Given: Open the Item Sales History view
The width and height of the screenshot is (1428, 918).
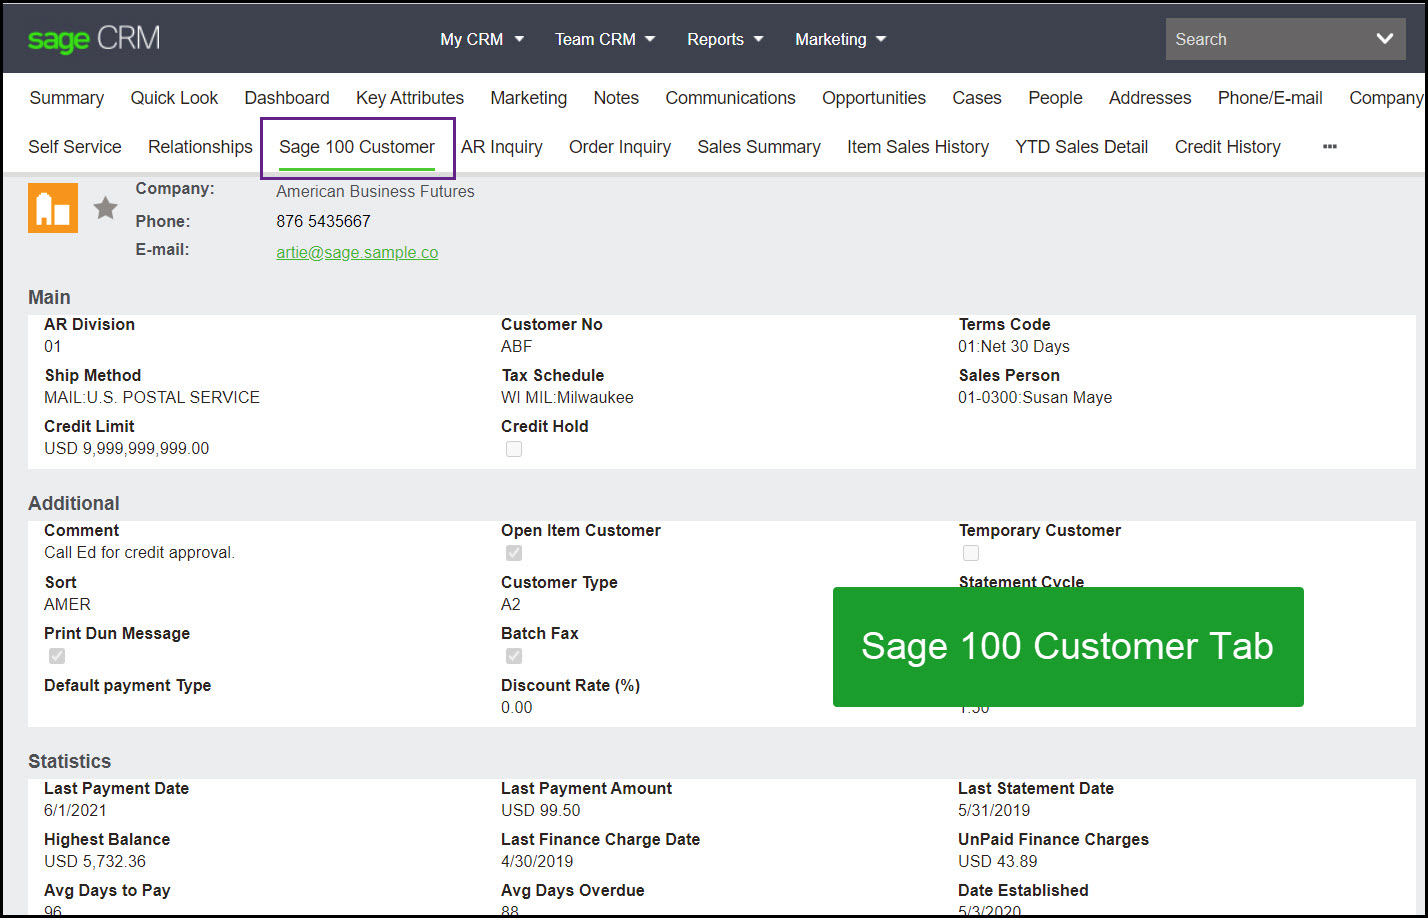Looking at the screenshot, I should pyautogui.click(x=917, y=146).
